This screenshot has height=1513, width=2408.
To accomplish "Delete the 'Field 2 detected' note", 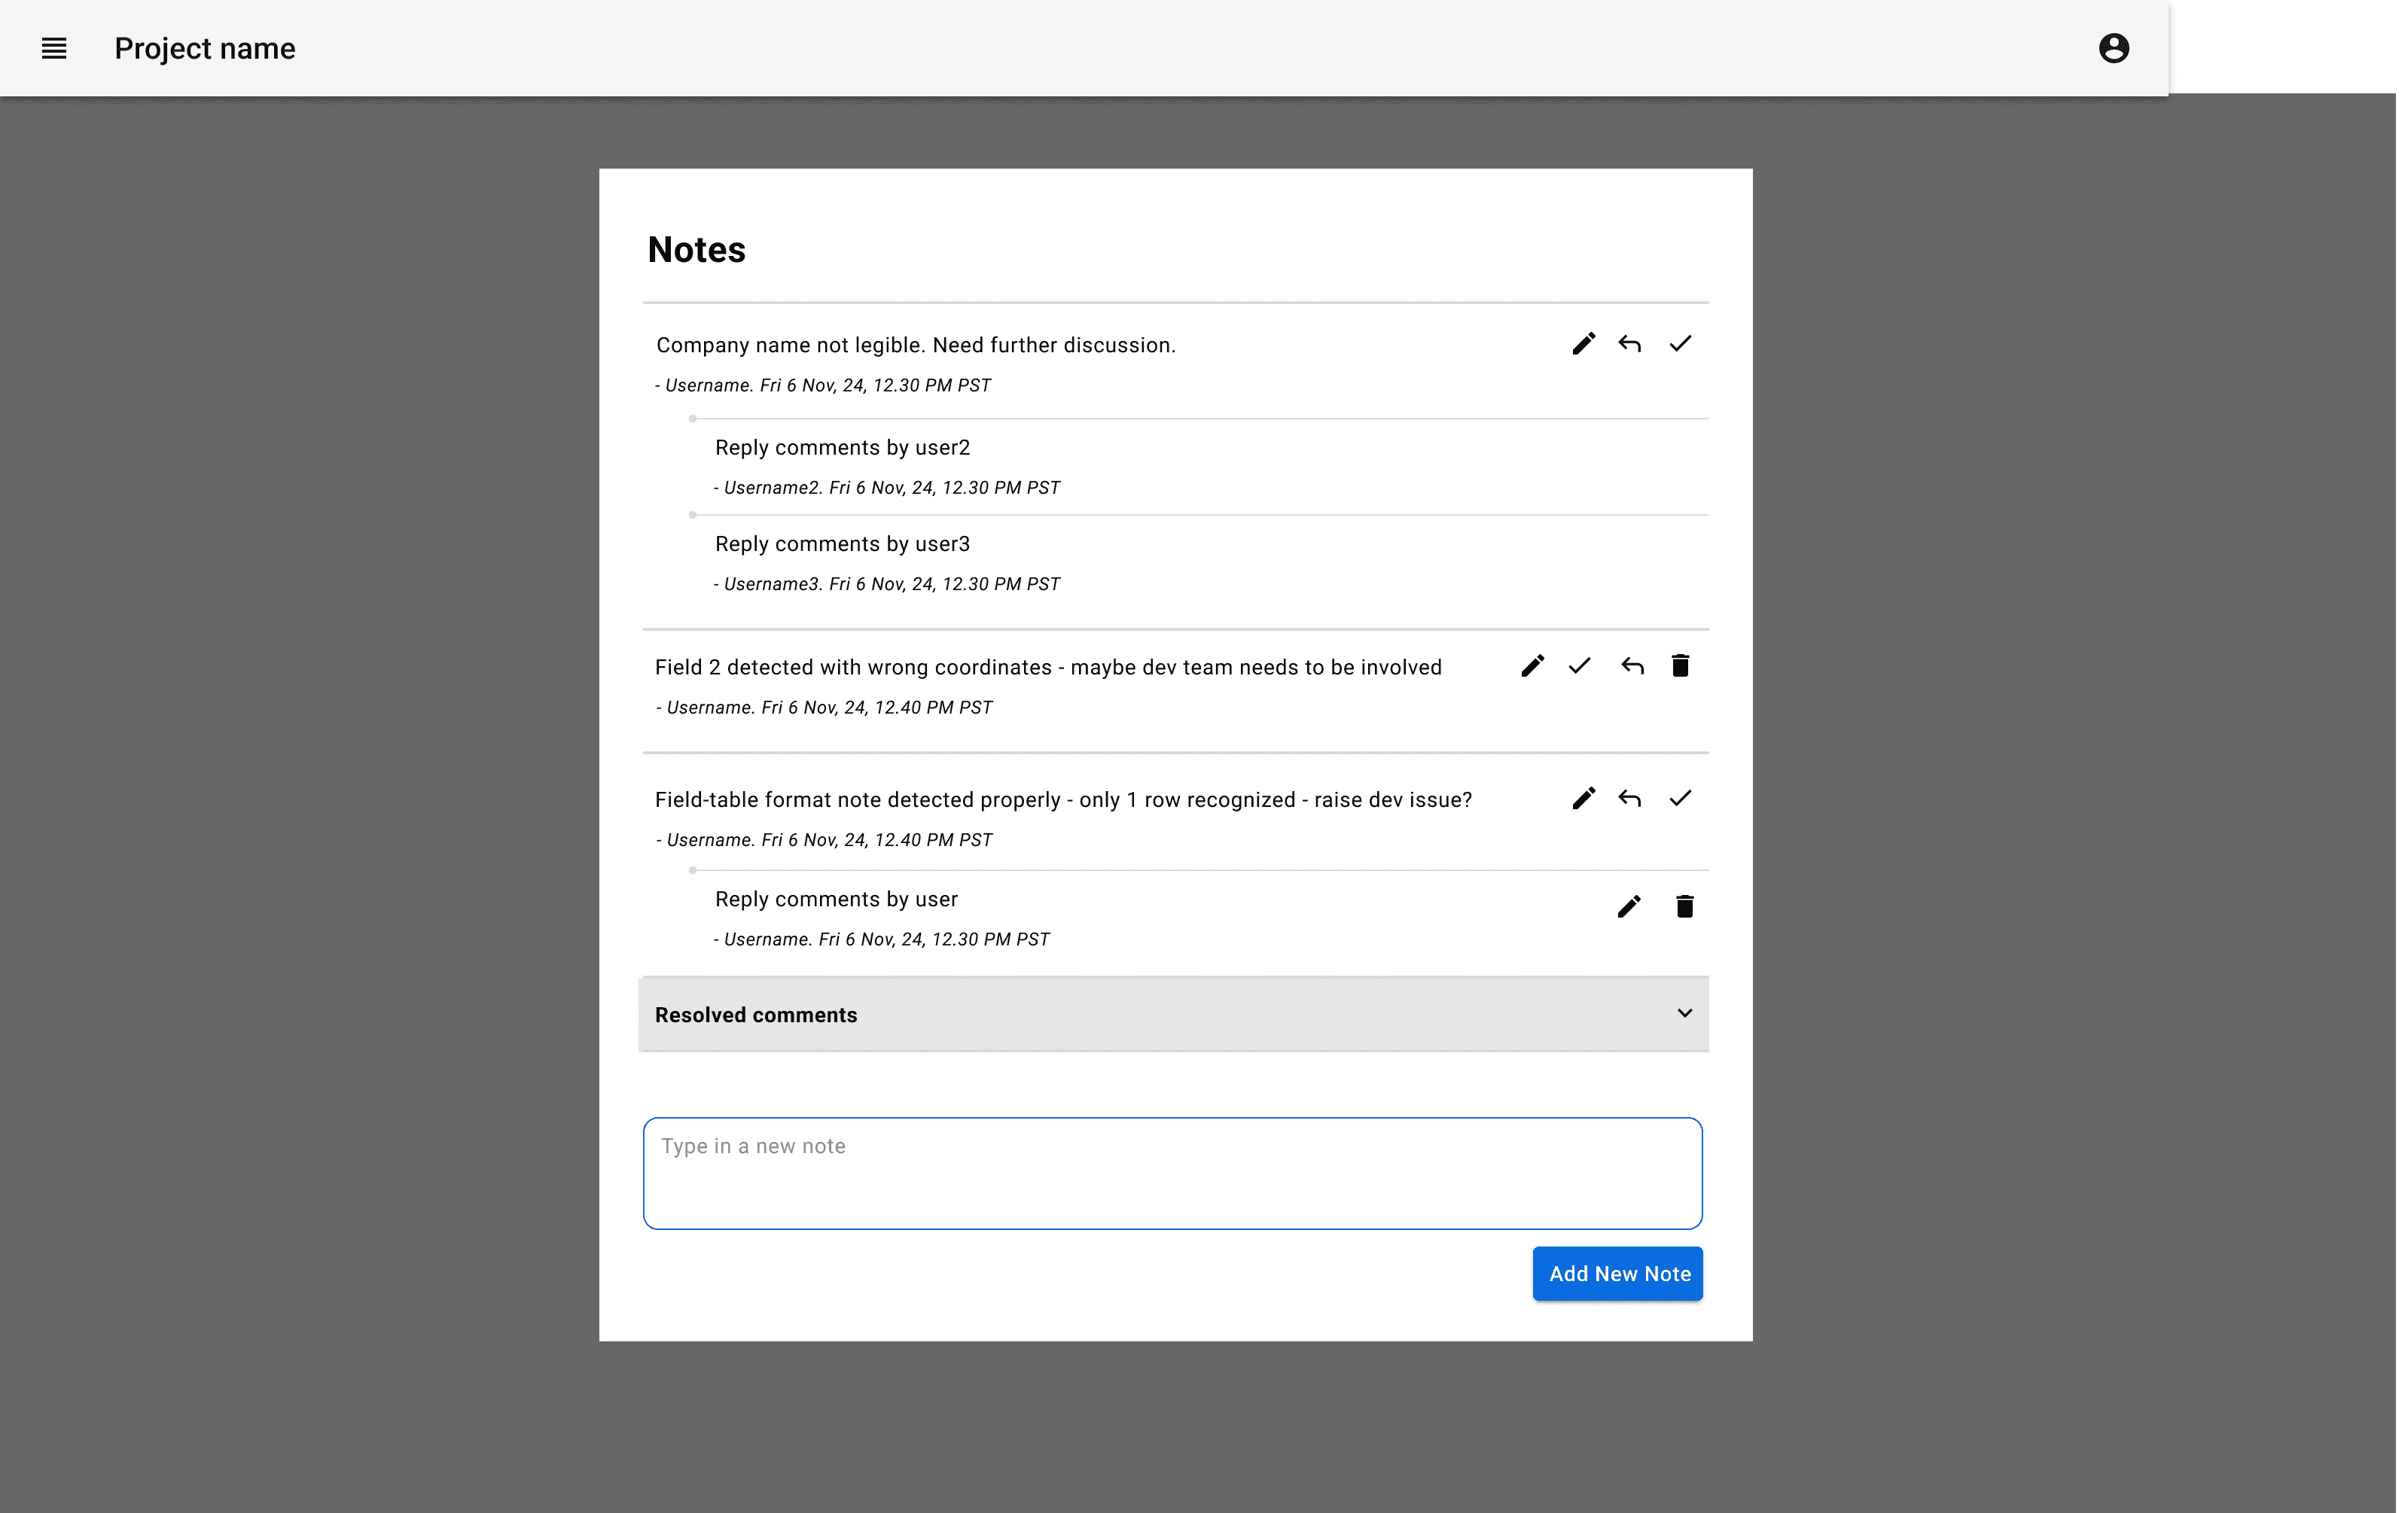I will [x=1680, y=666].
